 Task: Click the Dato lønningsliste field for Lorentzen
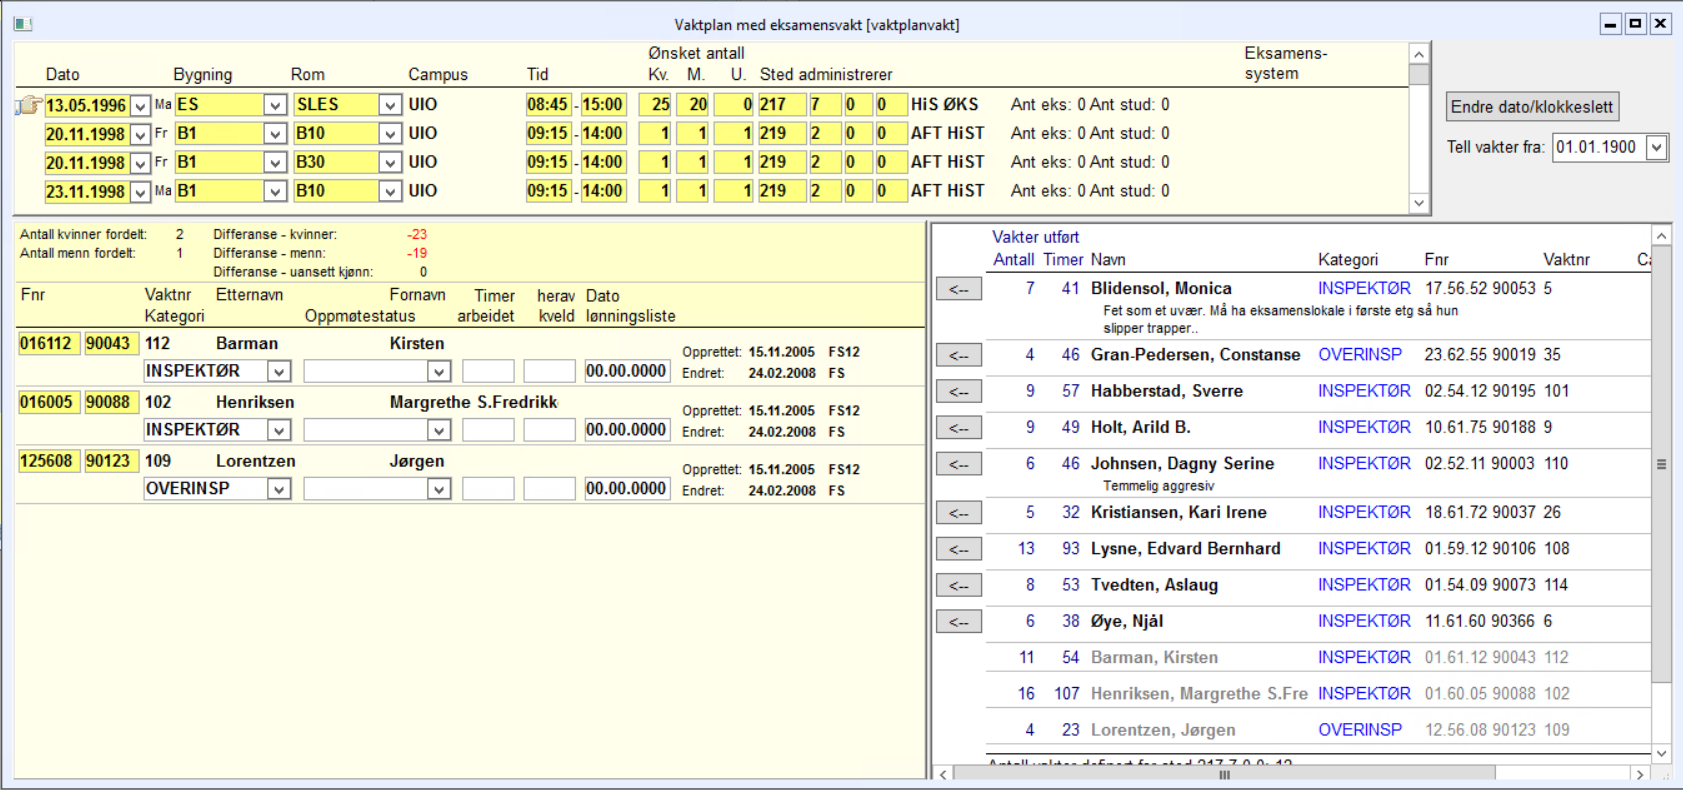click(626, 490)
